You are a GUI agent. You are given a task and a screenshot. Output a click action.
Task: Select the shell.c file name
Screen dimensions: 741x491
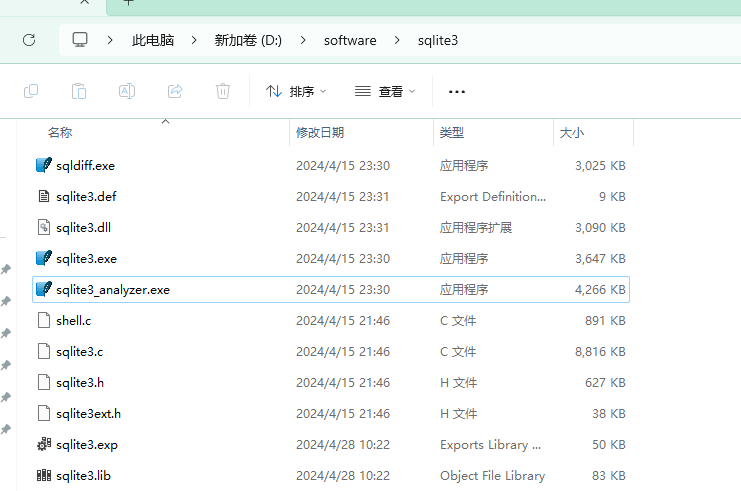click(x=74, y=321)
